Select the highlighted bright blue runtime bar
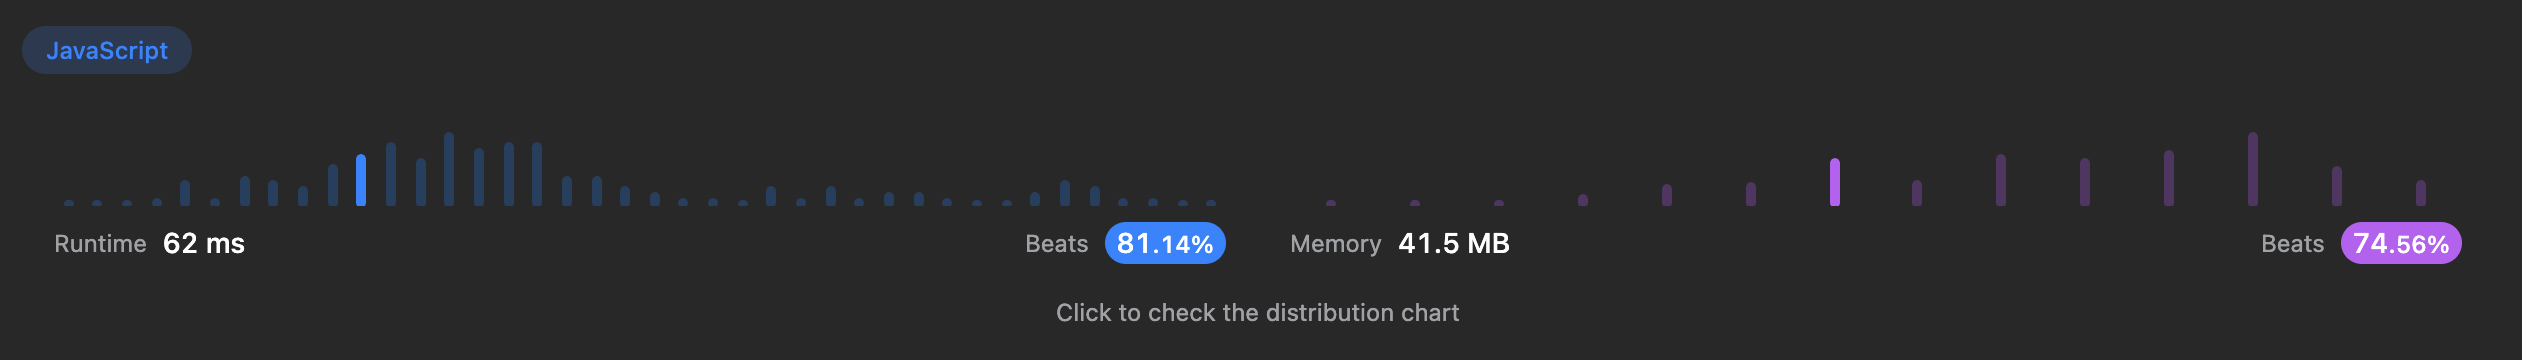Viewport: 2522px width, 360px height. click(361, 180)
